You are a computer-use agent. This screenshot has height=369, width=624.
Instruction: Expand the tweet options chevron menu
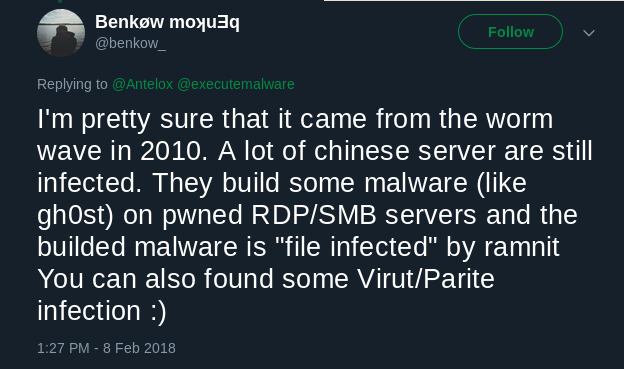tap(589, 33)
